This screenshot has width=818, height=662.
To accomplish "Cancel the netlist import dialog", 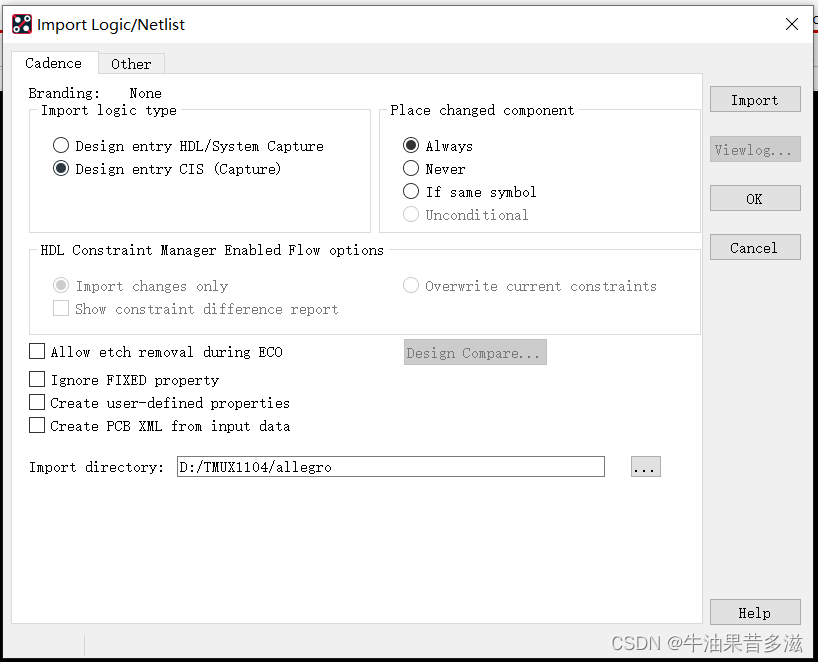I will click(754, 247).
